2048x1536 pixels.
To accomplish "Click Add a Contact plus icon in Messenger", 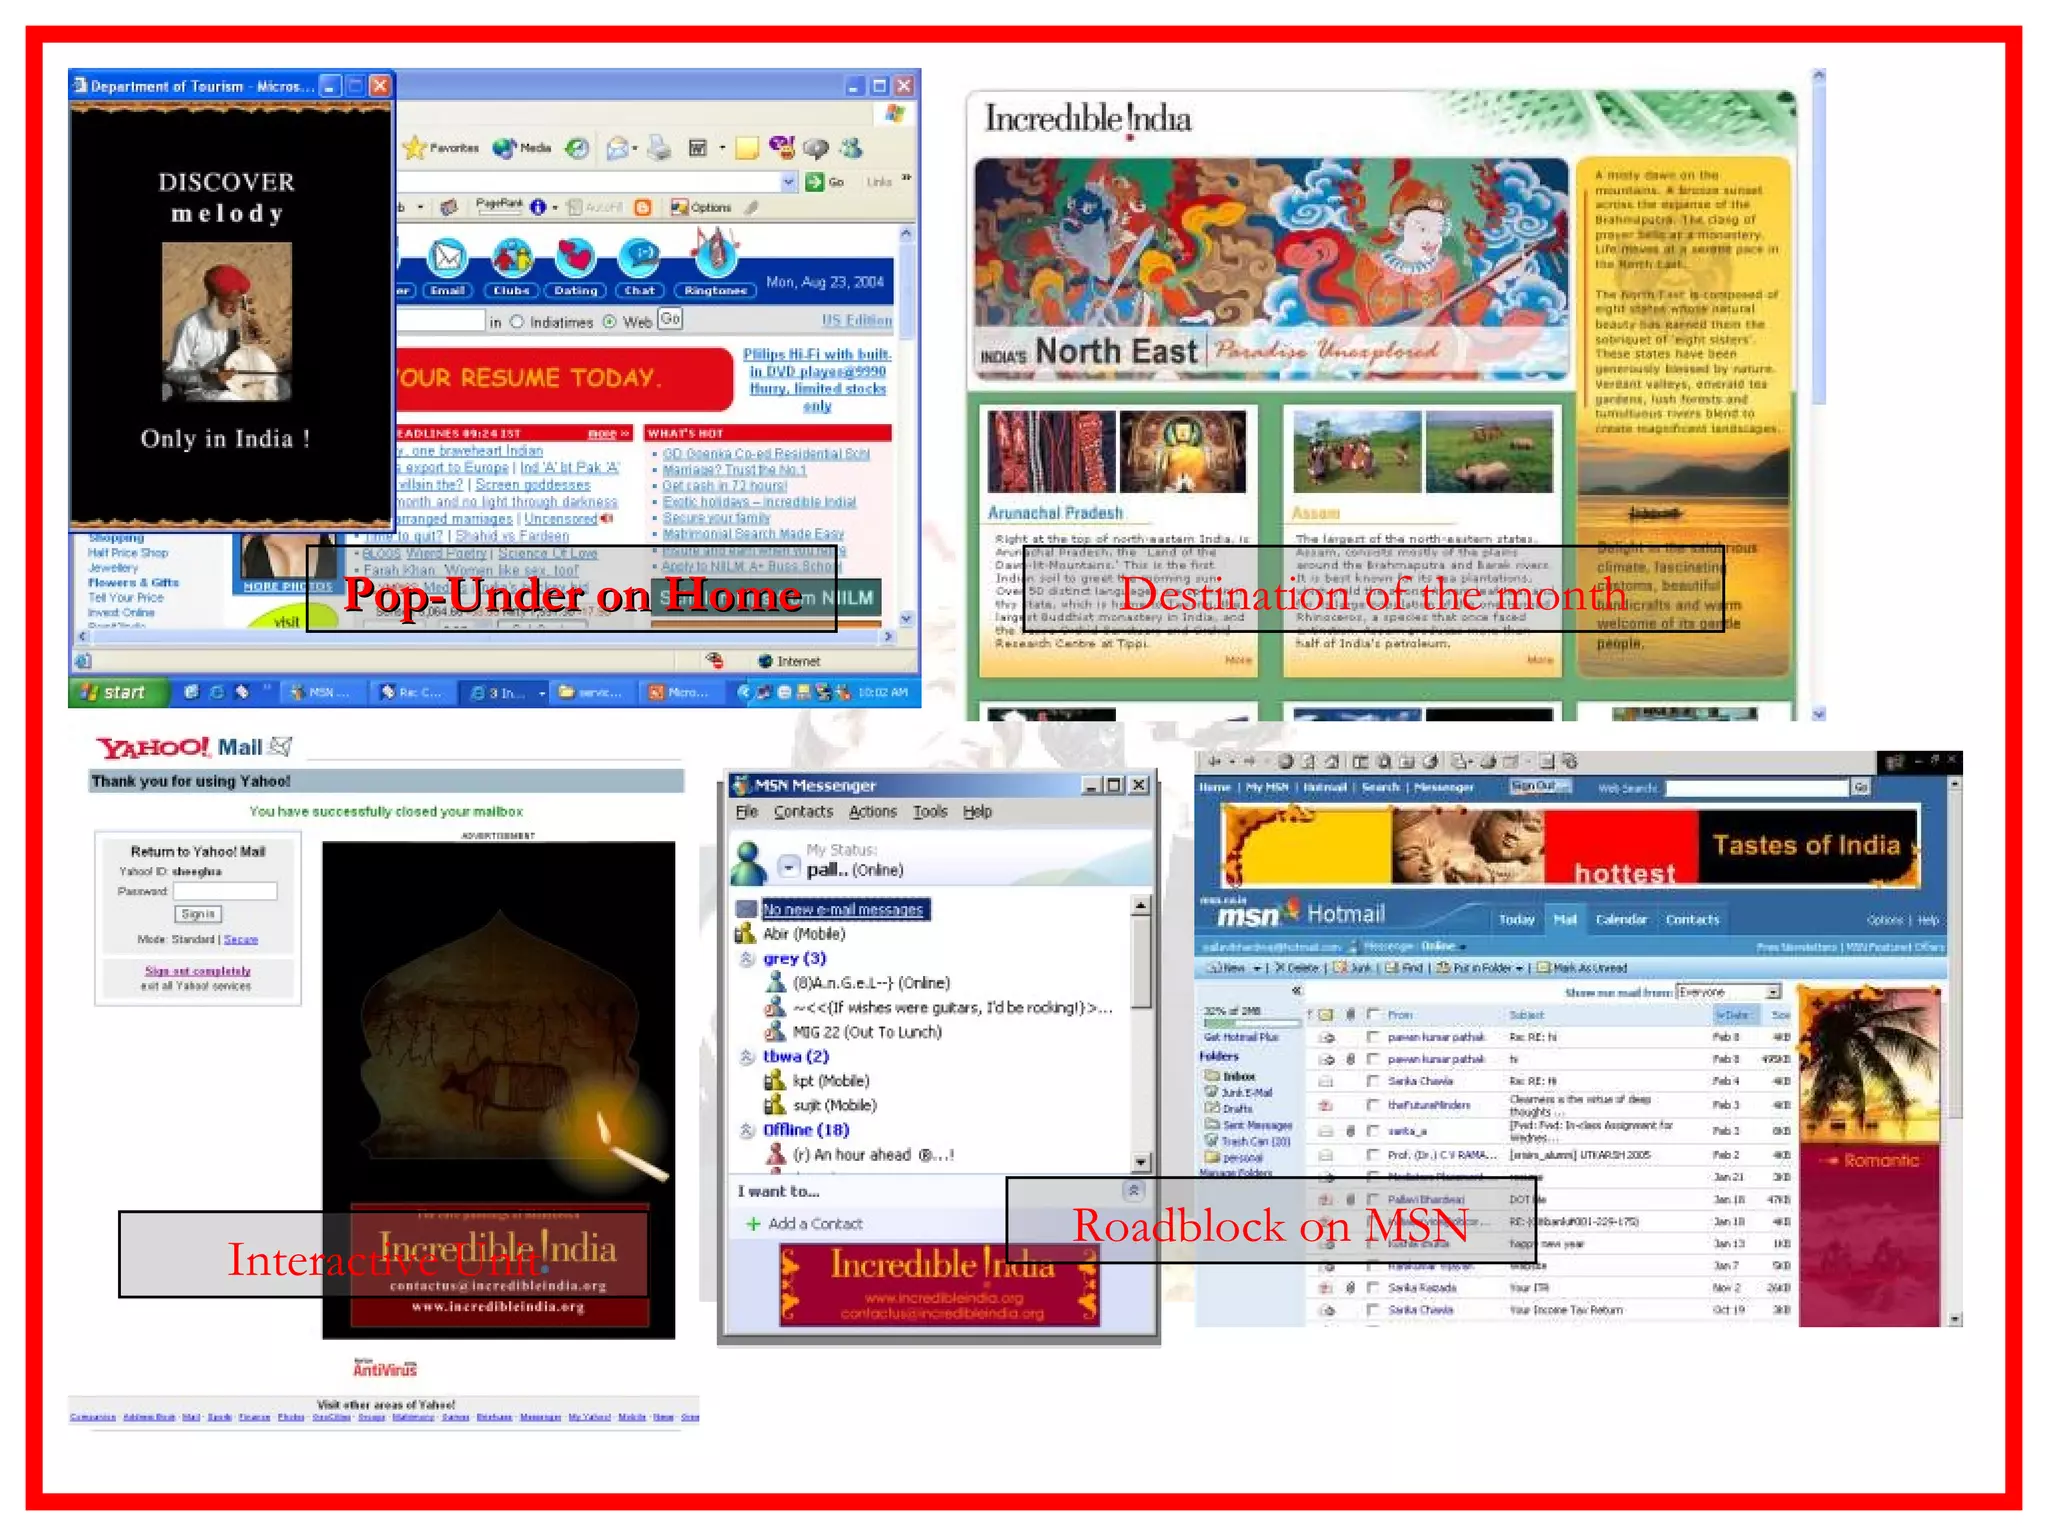I will point(753,1224).
